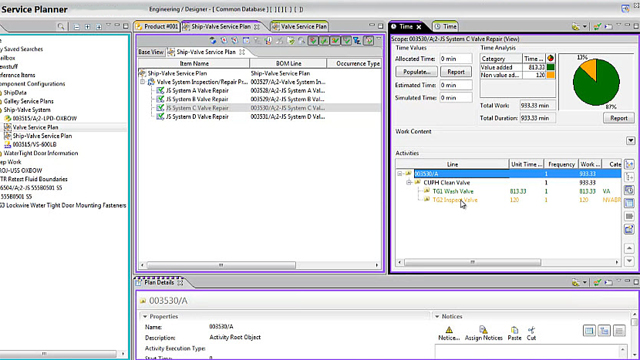The width and height of the screenshot is (640, 360).
Task: Click the search magnifier in the left navigation panel
Action: click(x=61, y=27)
